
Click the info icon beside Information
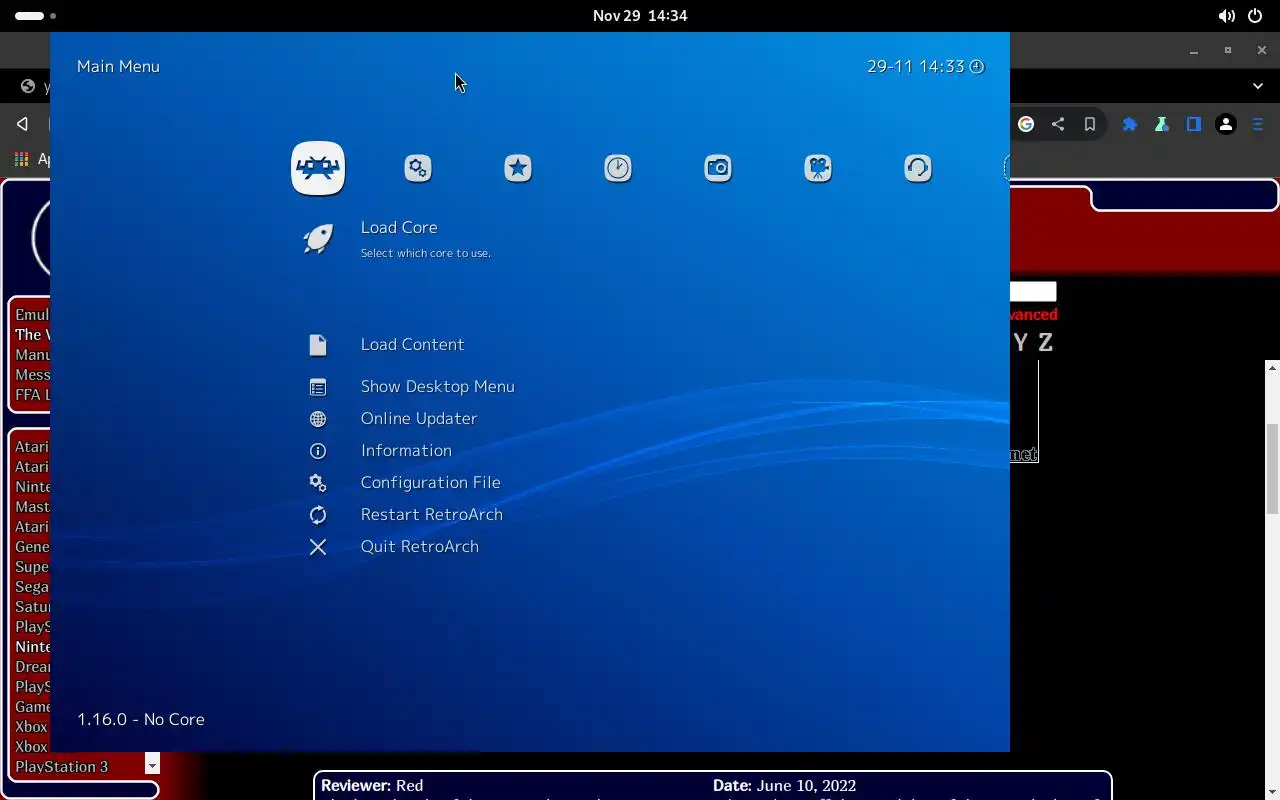(318, 451)
